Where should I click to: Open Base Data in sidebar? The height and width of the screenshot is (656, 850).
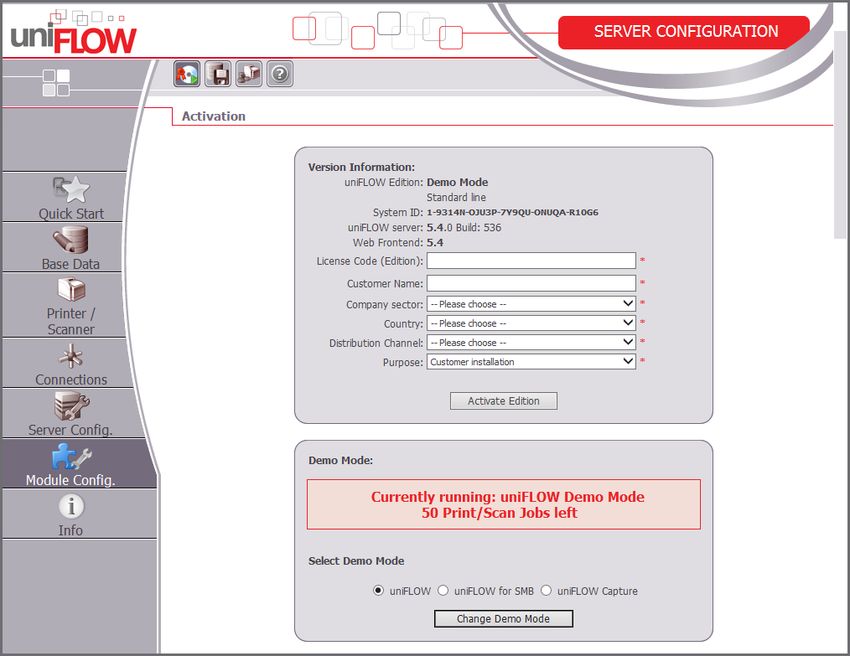(71, 247)
